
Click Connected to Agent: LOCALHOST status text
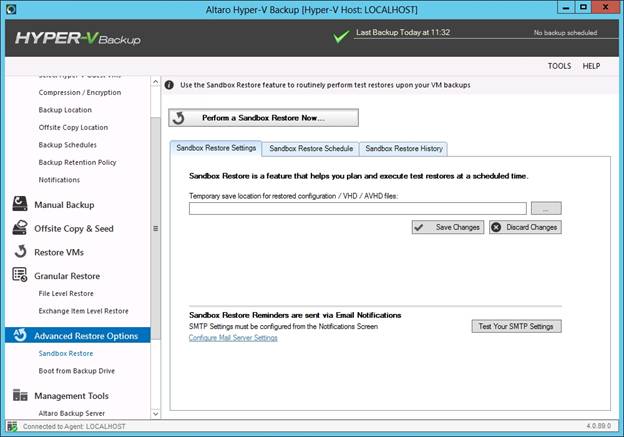tap(74, 427)
